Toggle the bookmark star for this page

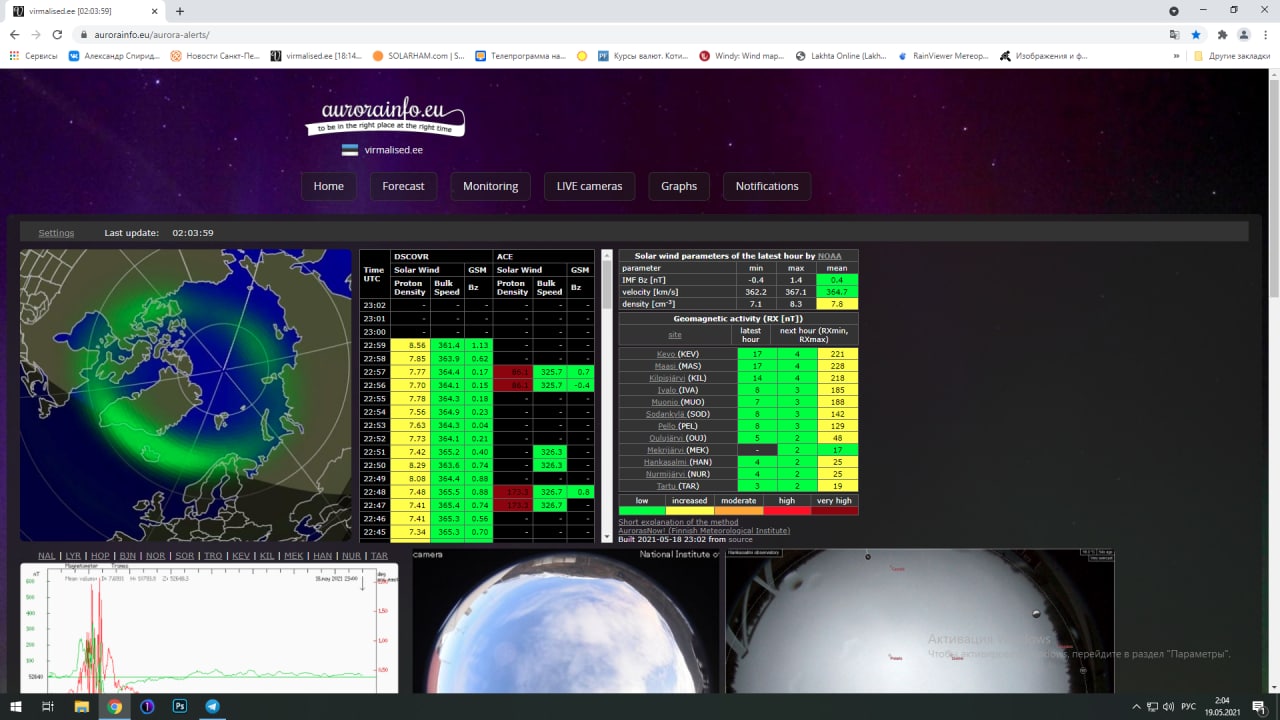pyautogui.click(x=1196, y=34)
